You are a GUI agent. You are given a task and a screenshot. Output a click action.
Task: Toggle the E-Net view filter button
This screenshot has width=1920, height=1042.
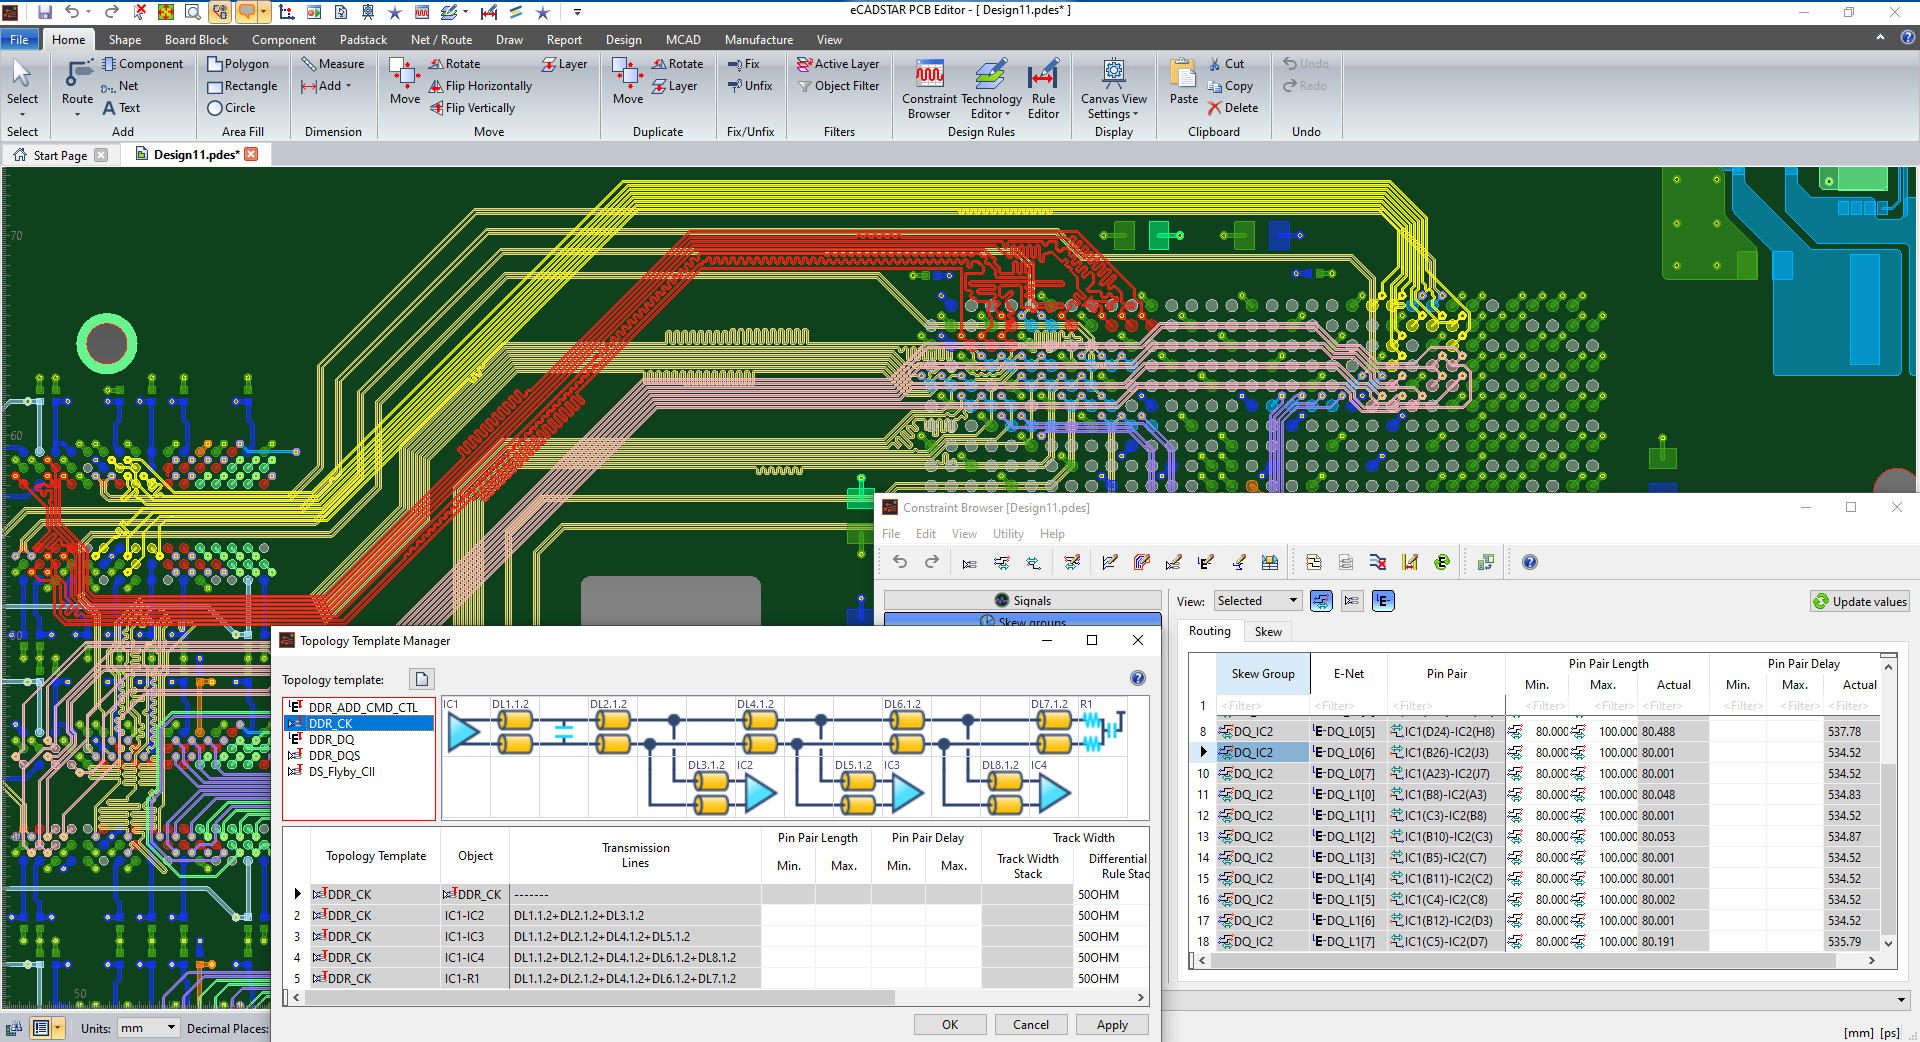pos(1383,601)
